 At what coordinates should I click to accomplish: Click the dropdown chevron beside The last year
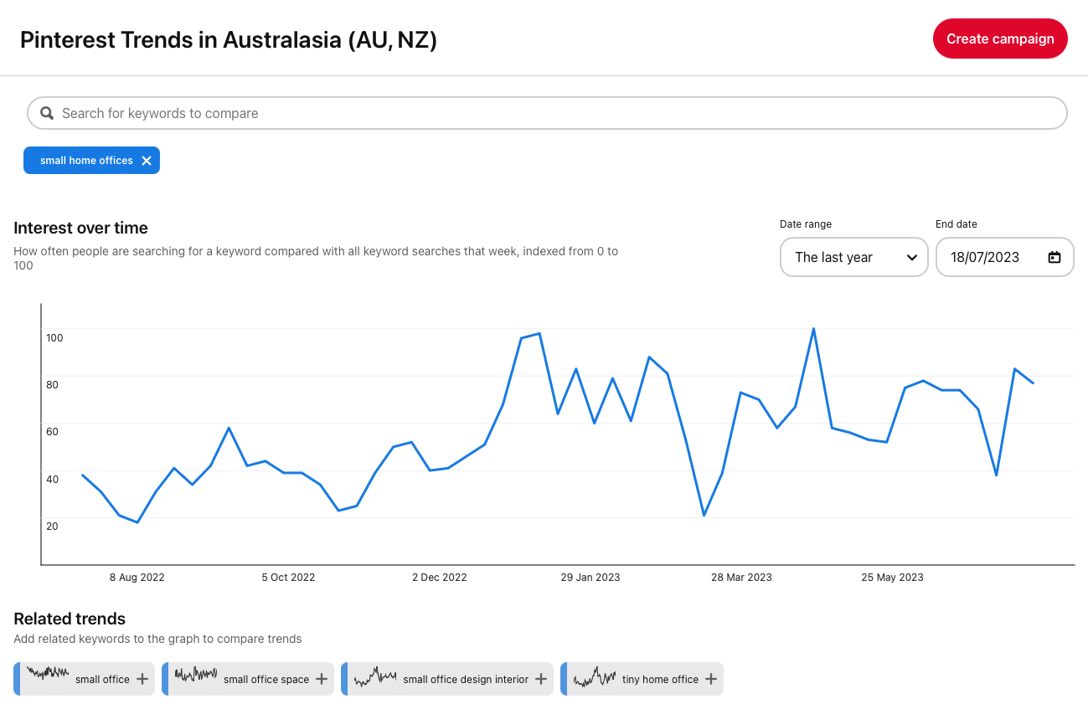click(x=911, y=257)
